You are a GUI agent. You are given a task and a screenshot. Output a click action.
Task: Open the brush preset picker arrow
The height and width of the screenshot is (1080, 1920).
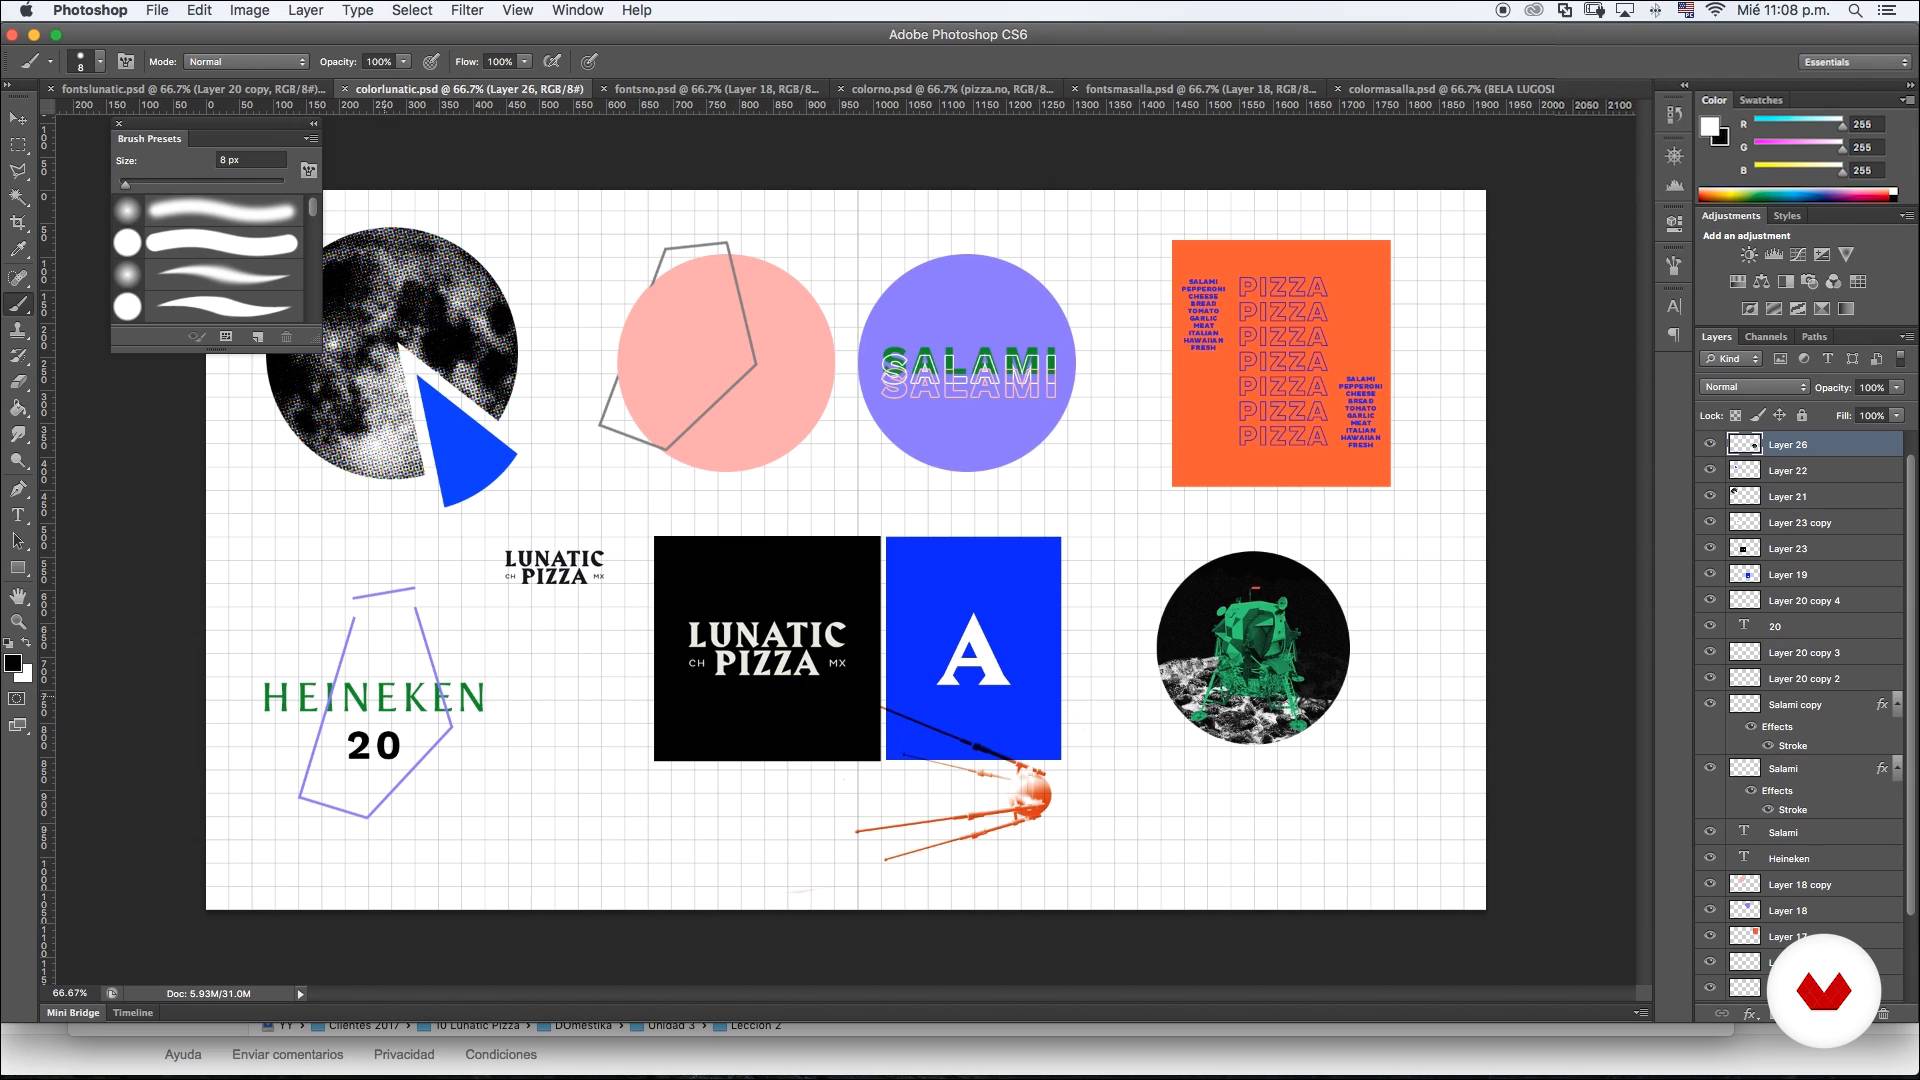click(100, 62)
